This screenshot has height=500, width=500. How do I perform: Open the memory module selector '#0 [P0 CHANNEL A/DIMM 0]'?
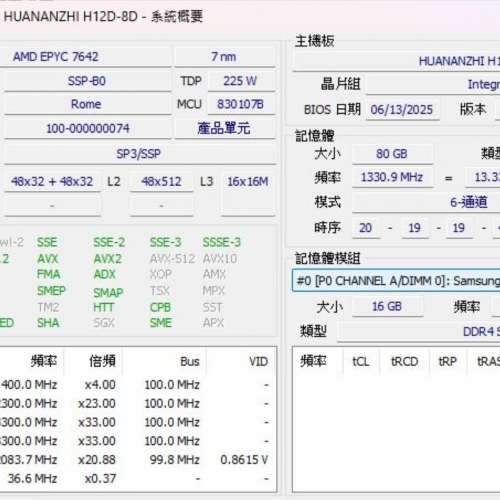pos(396,281)
